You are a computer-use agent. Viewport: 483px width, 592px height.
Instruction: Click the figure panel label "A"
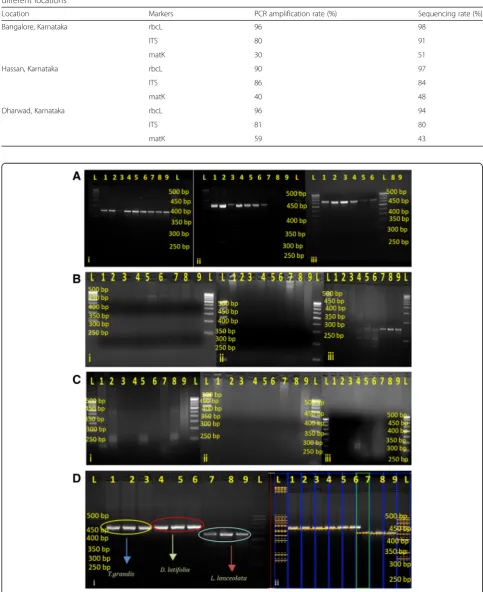pyautogui.click(x=77, y=176)
